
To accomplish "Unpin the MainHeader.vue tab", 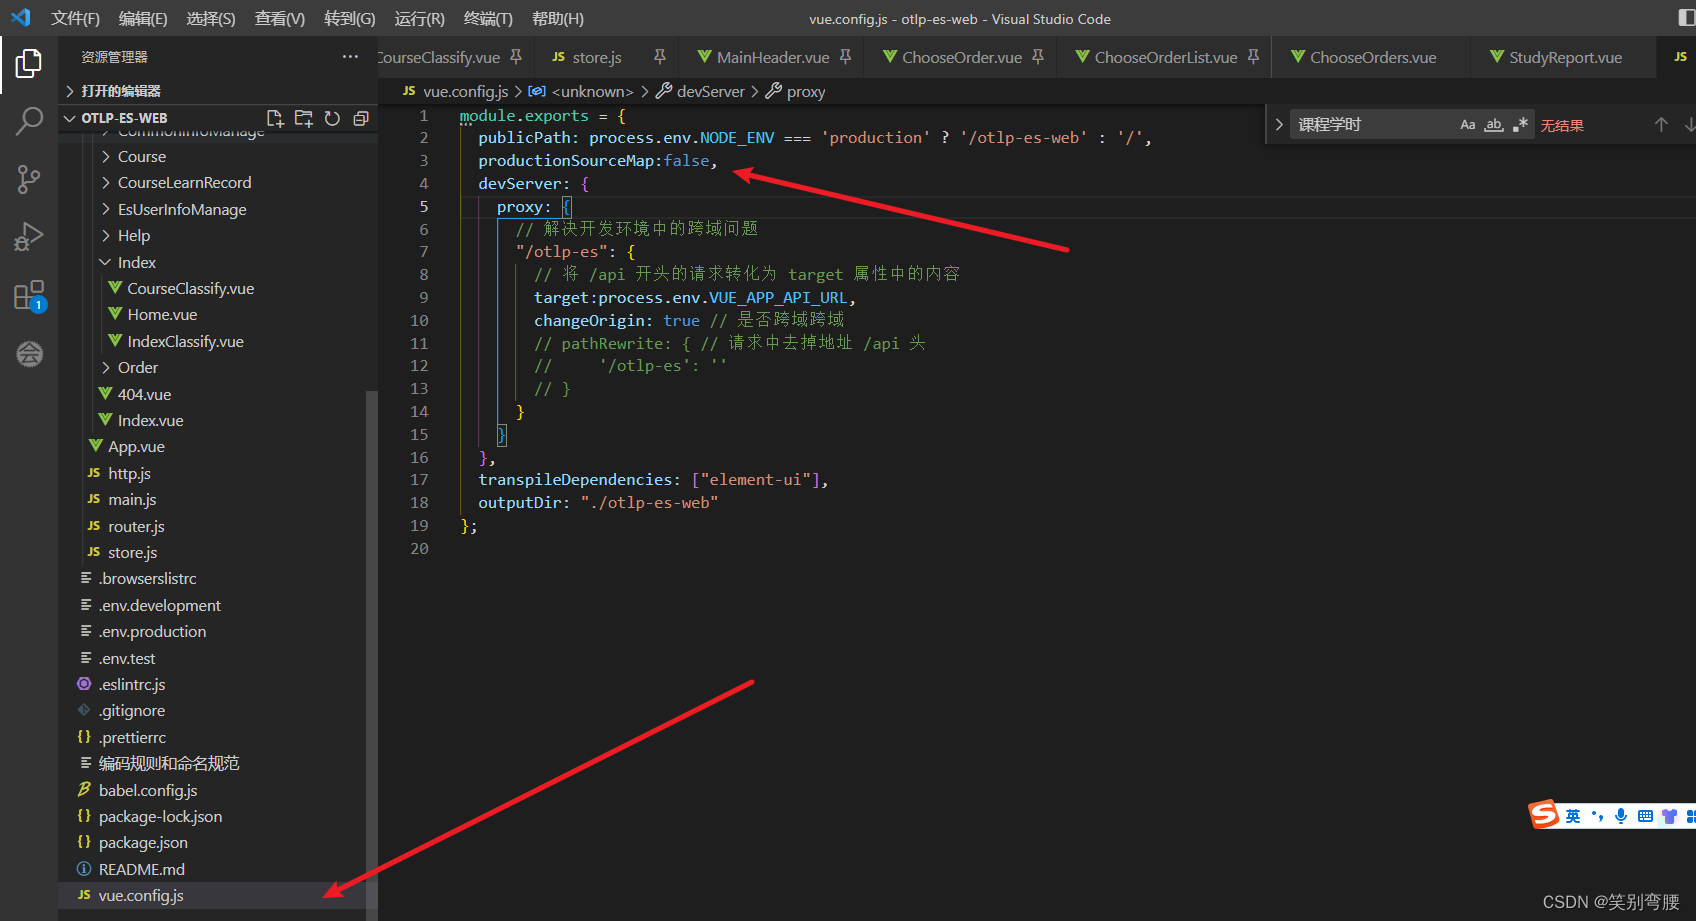I will [845, 57].
